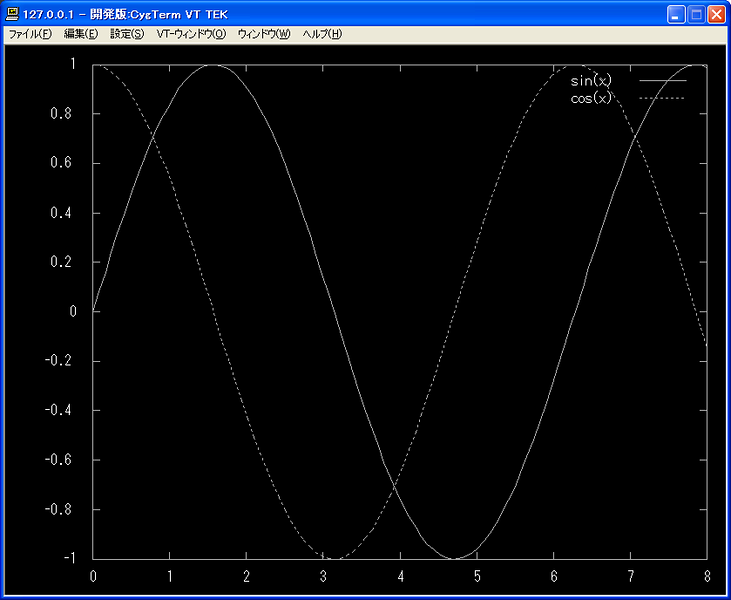
Task: Close the TEK window
Action: [x=717, y=15]
